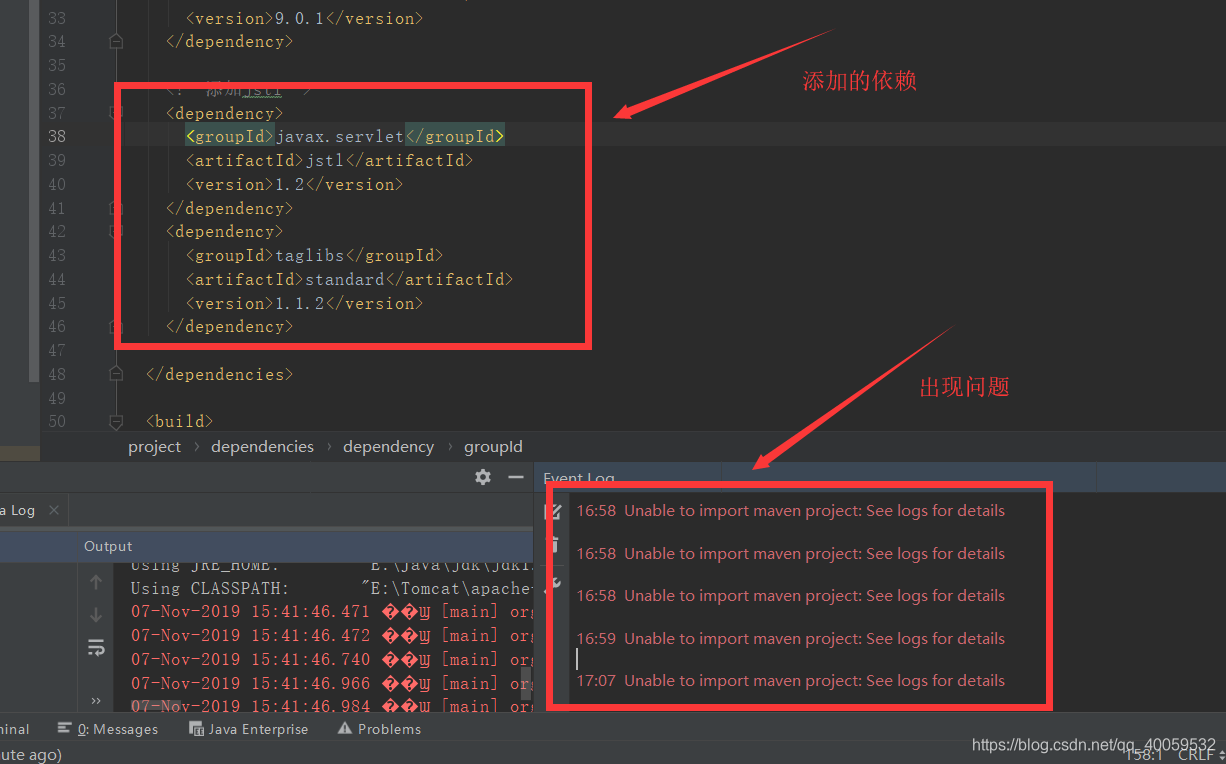Select 'groupId' in the breadcrumb bar
Screen dimensions: 1226x764
point(493,447)
